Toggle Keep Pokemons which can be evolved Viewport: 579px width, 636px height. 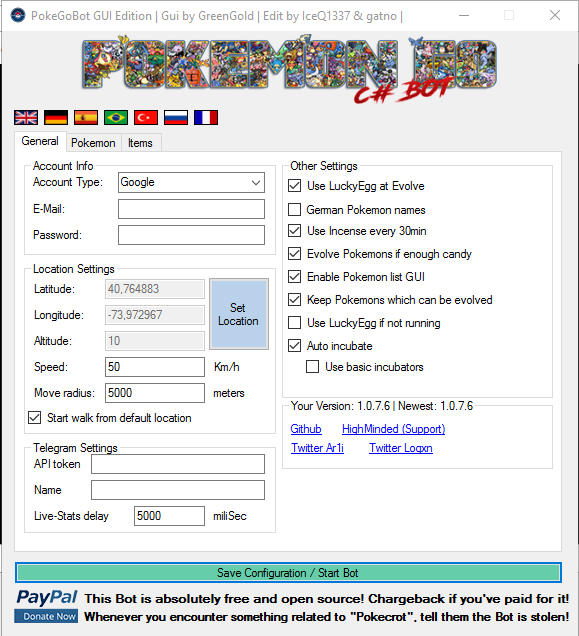(295, 300)
